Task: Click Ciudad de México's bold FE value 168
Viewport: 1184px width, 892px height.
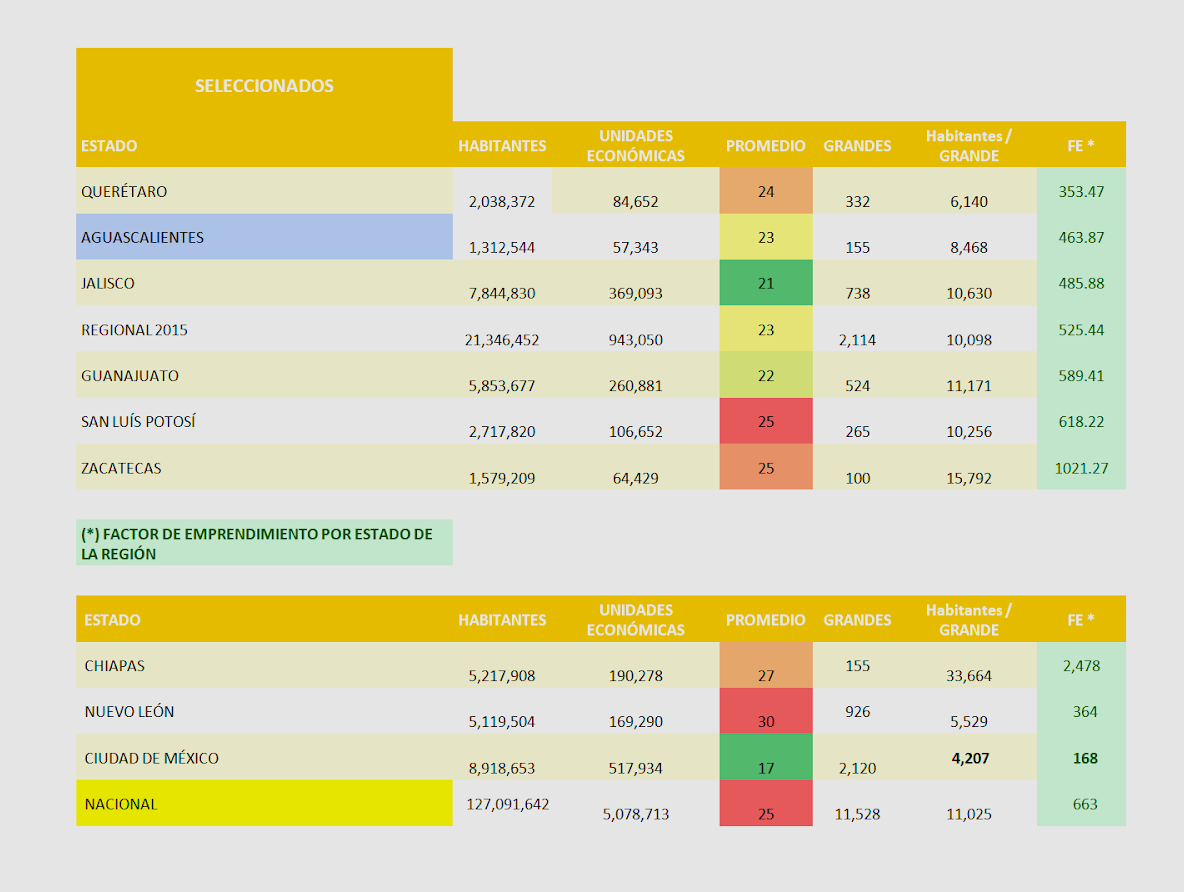Action: tap(1084, 758)
